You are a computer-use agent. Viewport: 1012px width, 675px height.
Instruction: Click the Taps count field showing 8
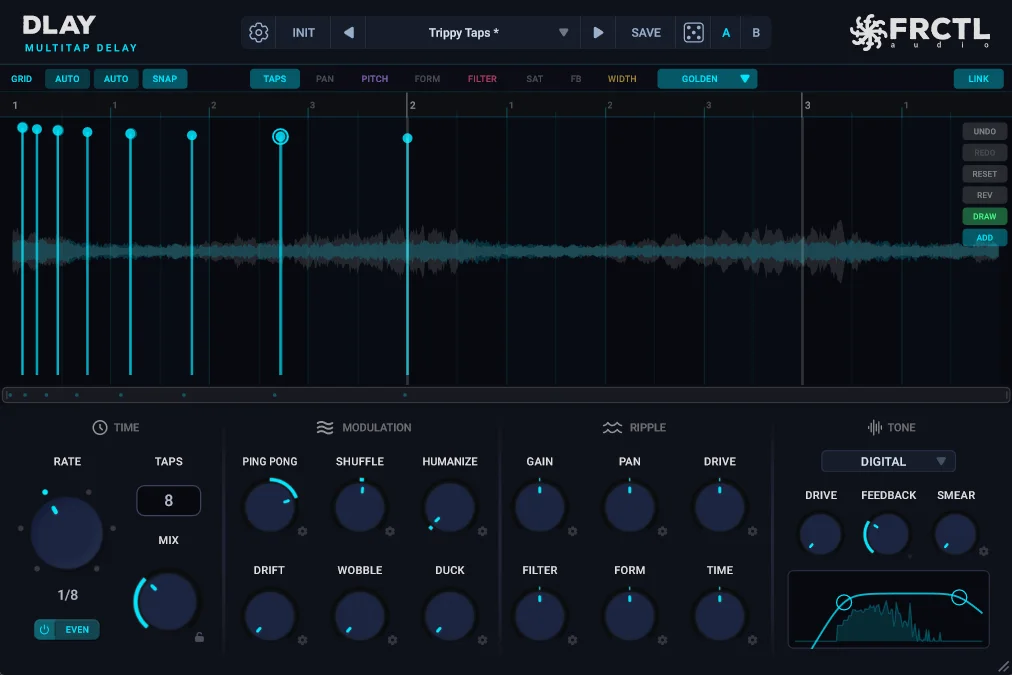pyautogui.click(x=168, y=500)
